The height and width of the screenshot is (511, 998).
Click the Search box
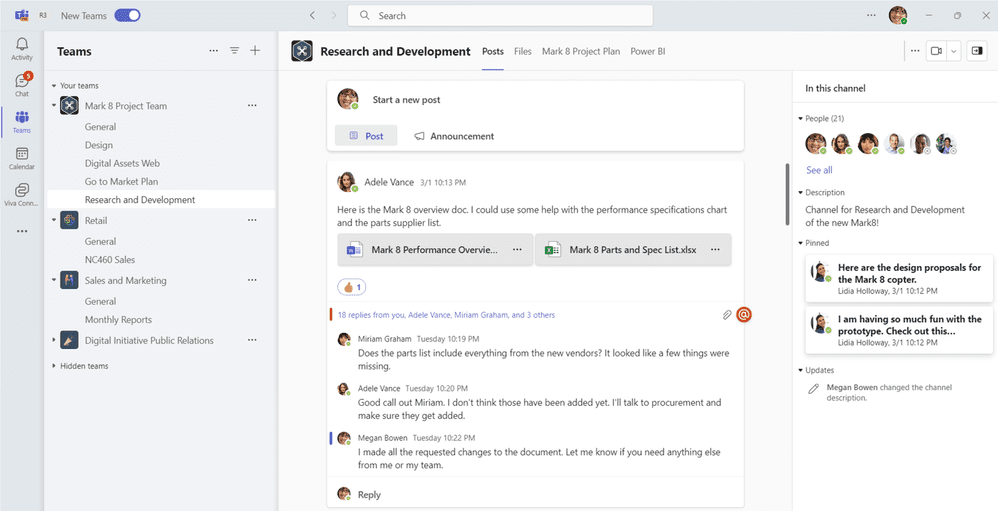pos(500,15)
